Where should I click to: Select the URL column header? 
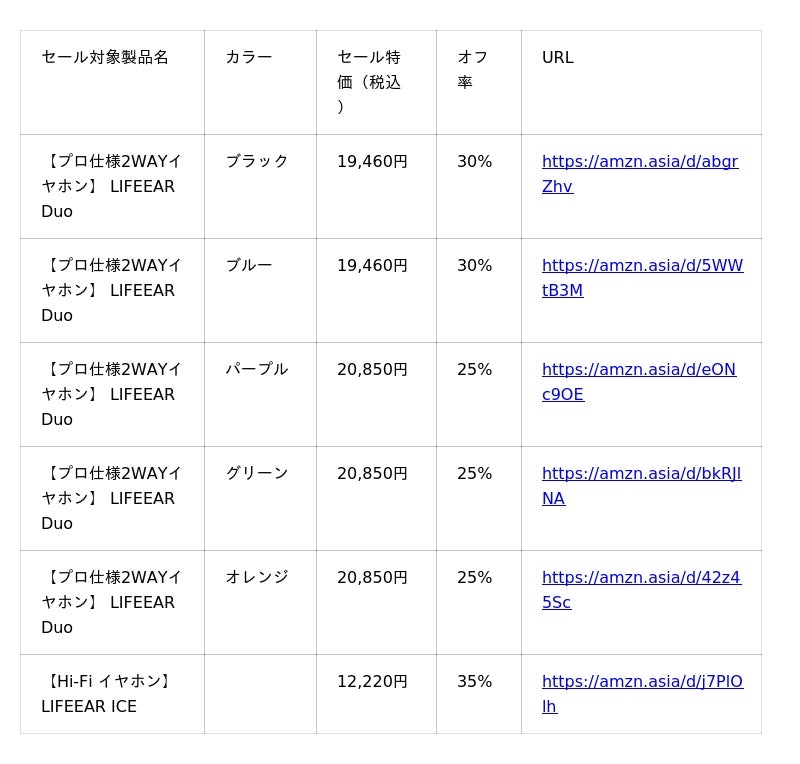(x=558, y=57)
